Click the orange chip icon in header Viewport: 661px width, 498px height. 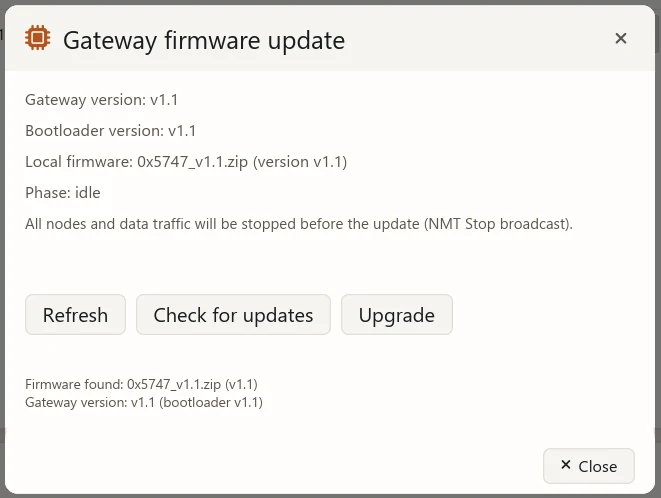[x=38, y=38]
